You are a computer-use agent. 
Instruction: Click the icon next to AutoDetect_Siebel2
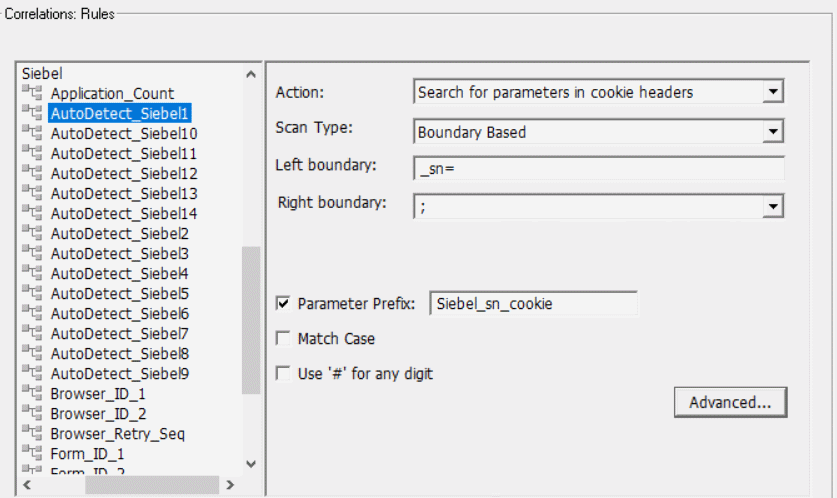[32, 234]
